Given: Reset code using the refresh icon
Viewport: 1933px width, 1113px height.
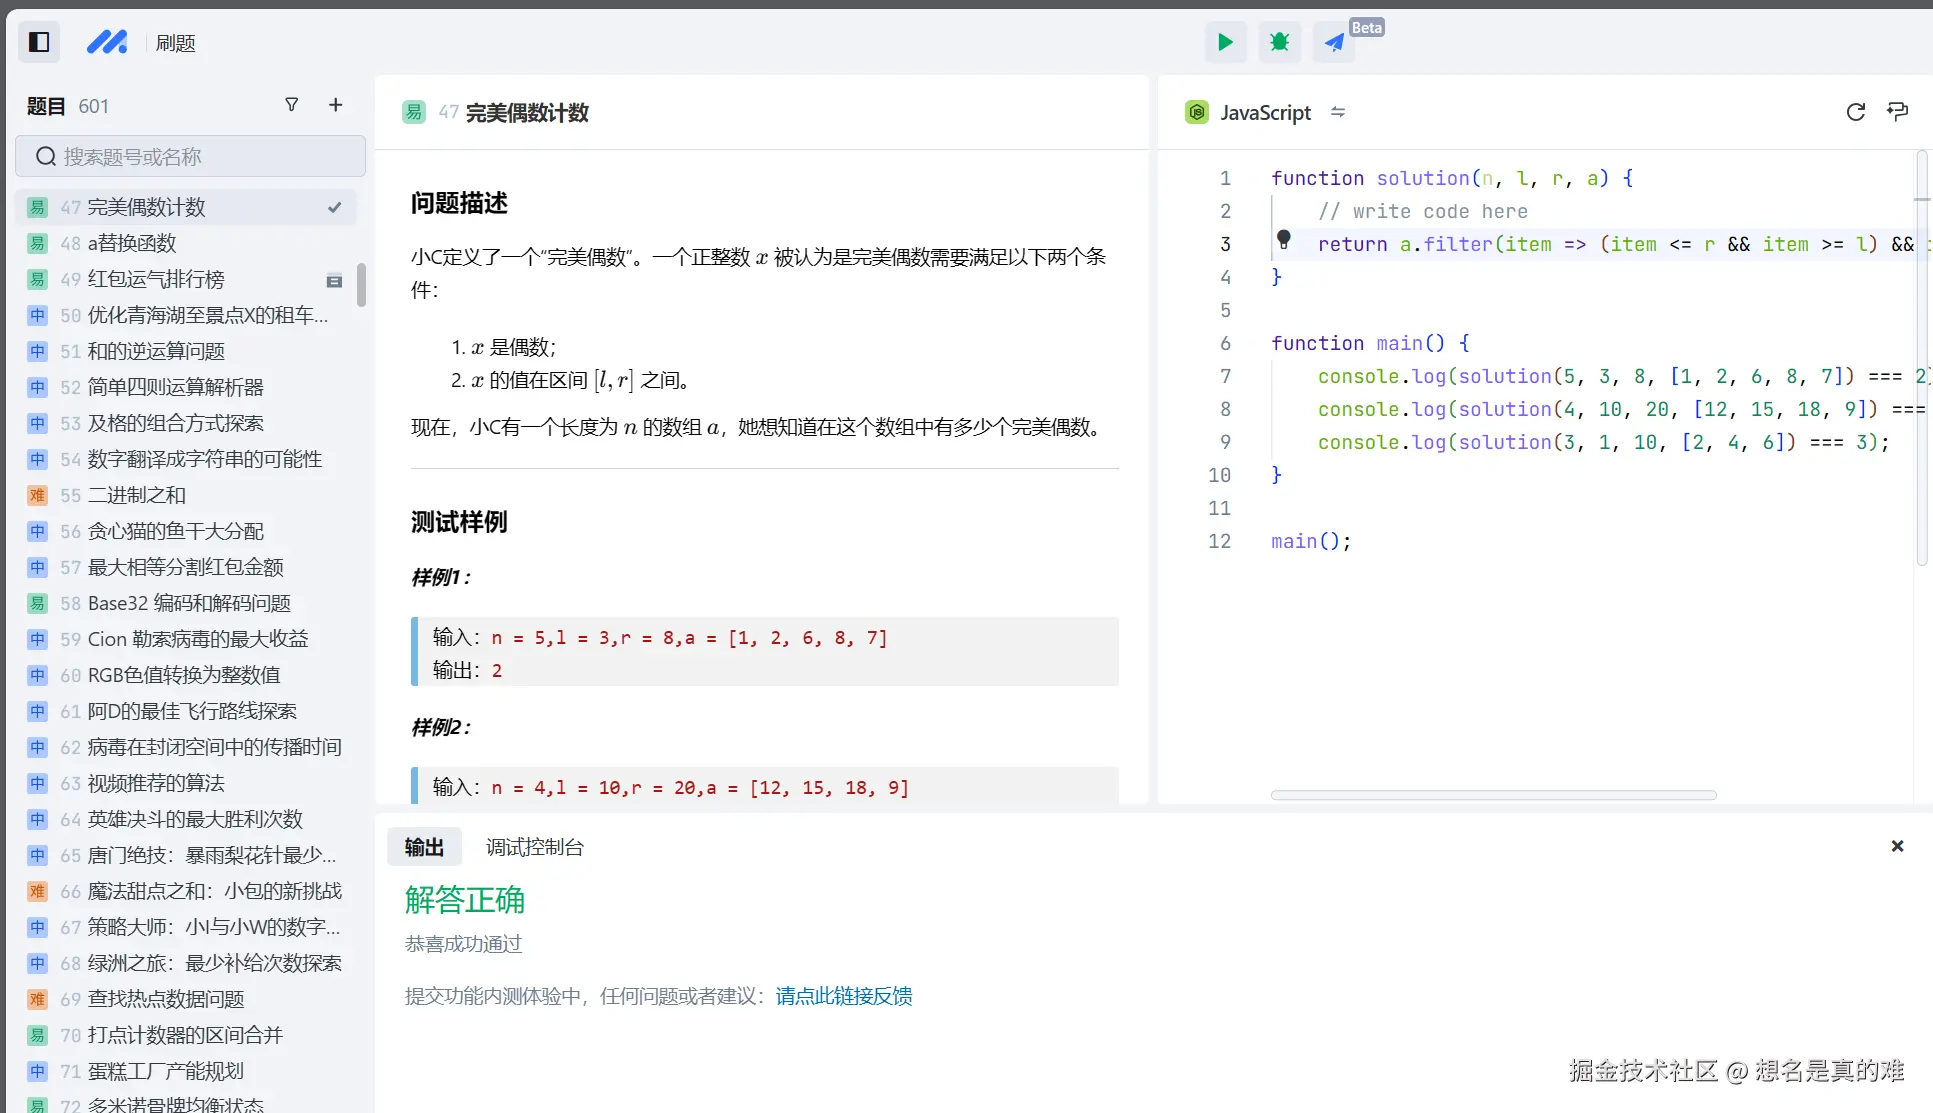Looking at the screenshot, I should (x=1856, y=112).
